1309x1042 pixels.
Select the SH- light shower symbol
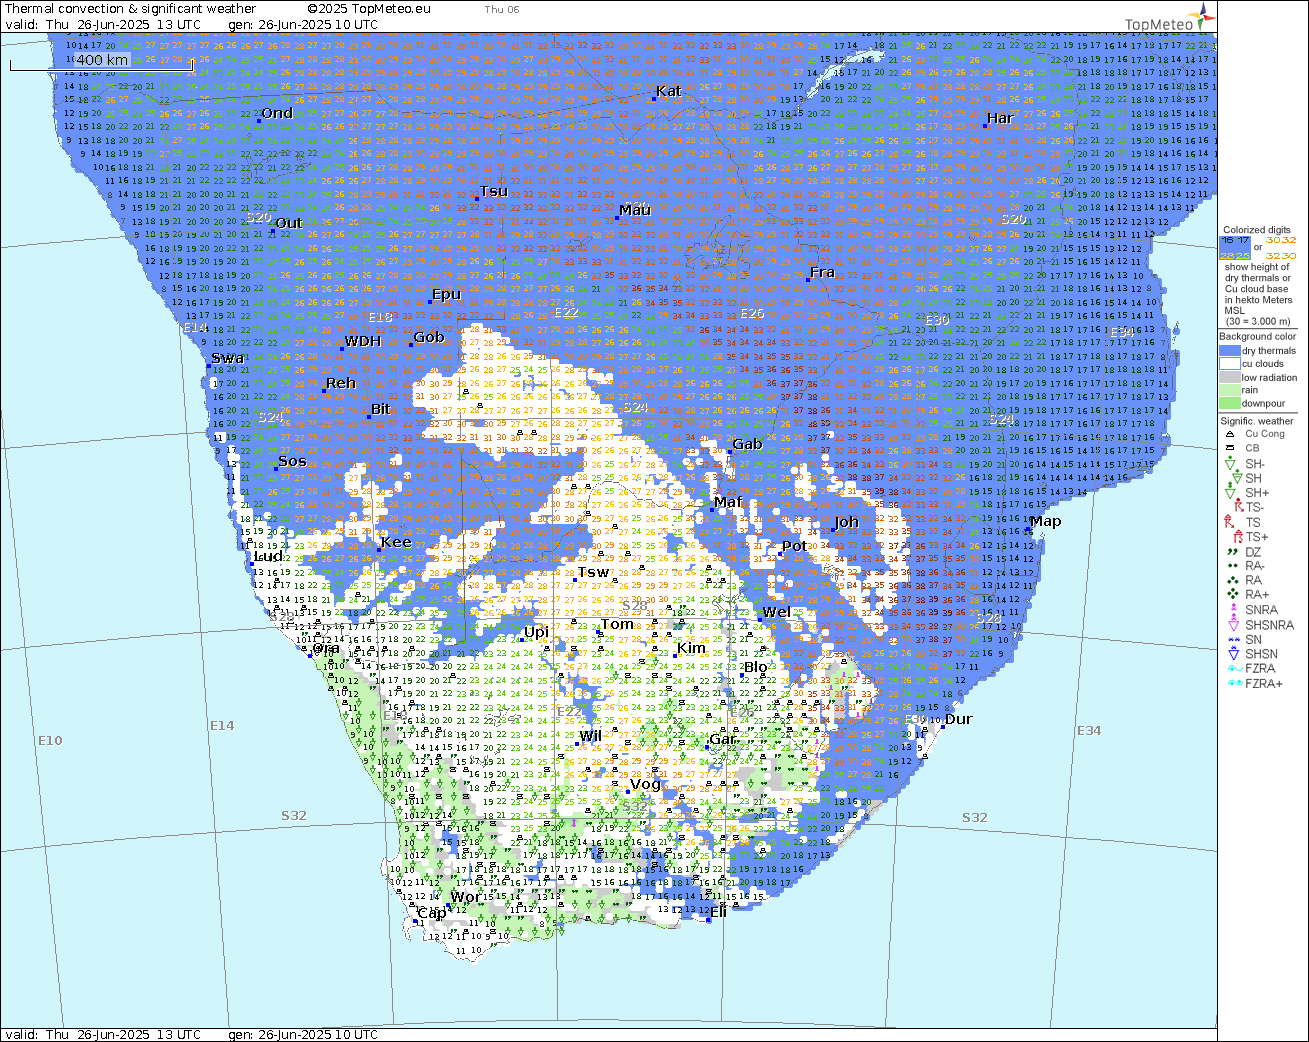[1231, 464]
